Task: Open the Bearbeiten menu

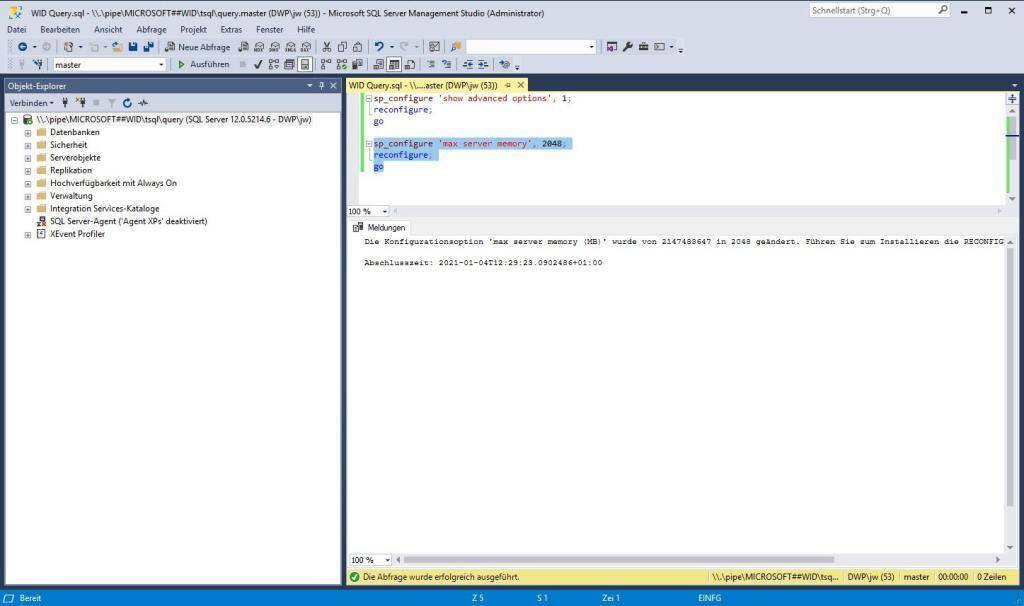Action: coord(60,29)
